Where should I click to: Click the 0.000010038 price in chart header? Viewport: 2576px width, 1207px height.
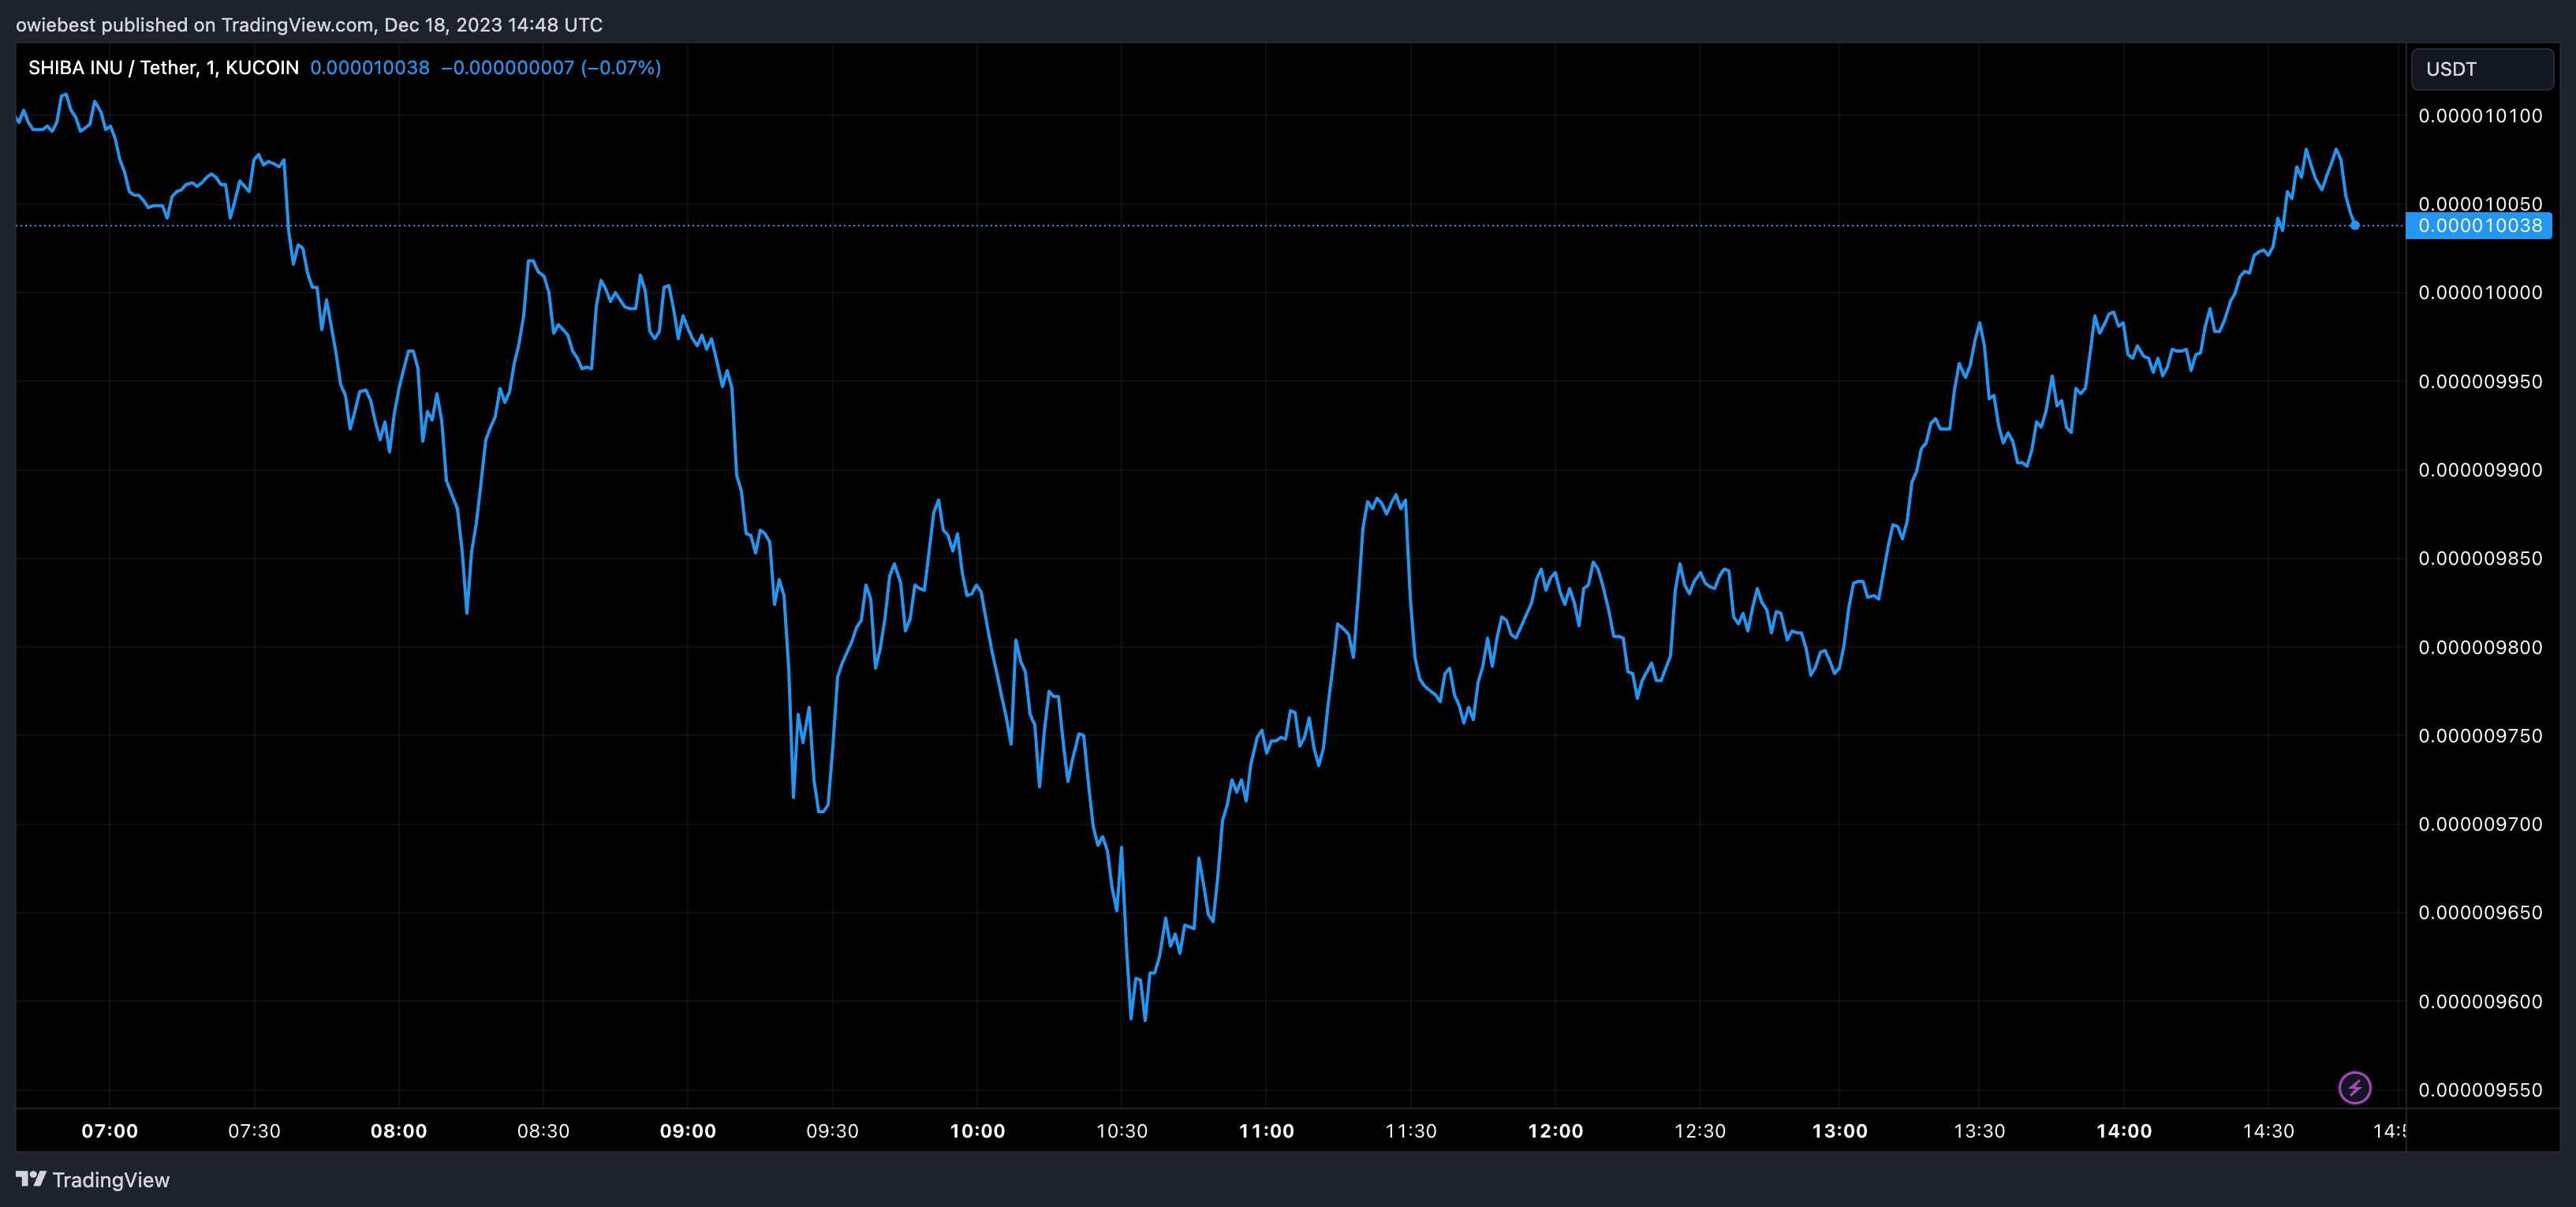(369, 68)
